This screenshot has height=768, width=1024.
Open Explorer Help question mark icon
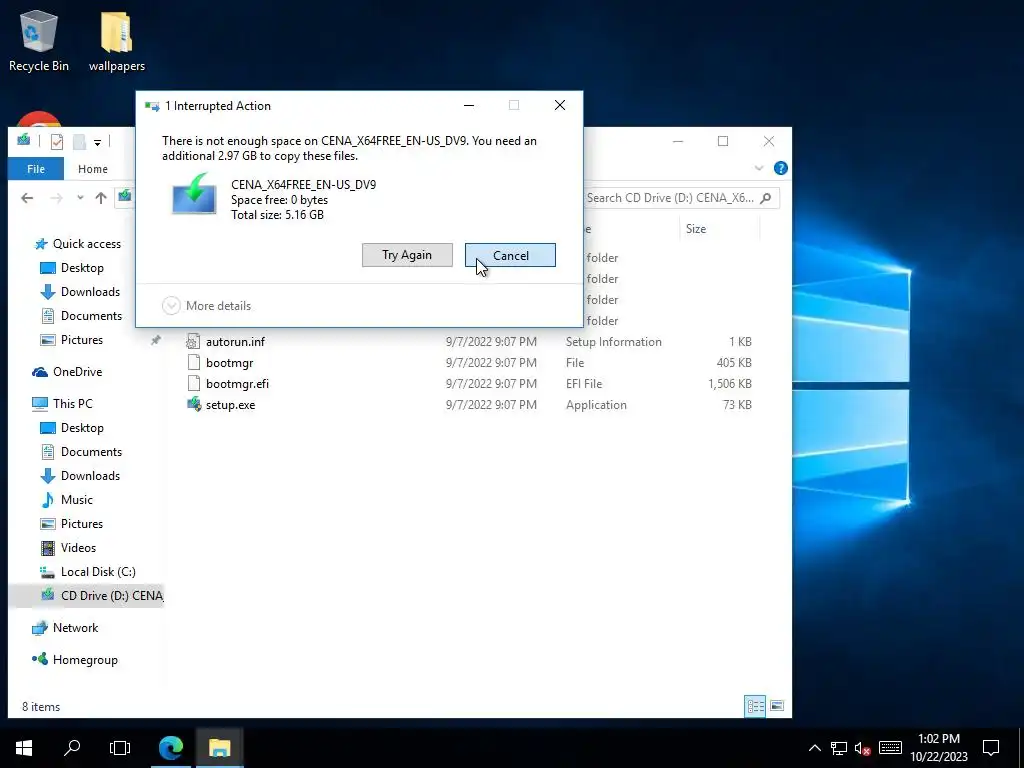[x=780, y=168]
